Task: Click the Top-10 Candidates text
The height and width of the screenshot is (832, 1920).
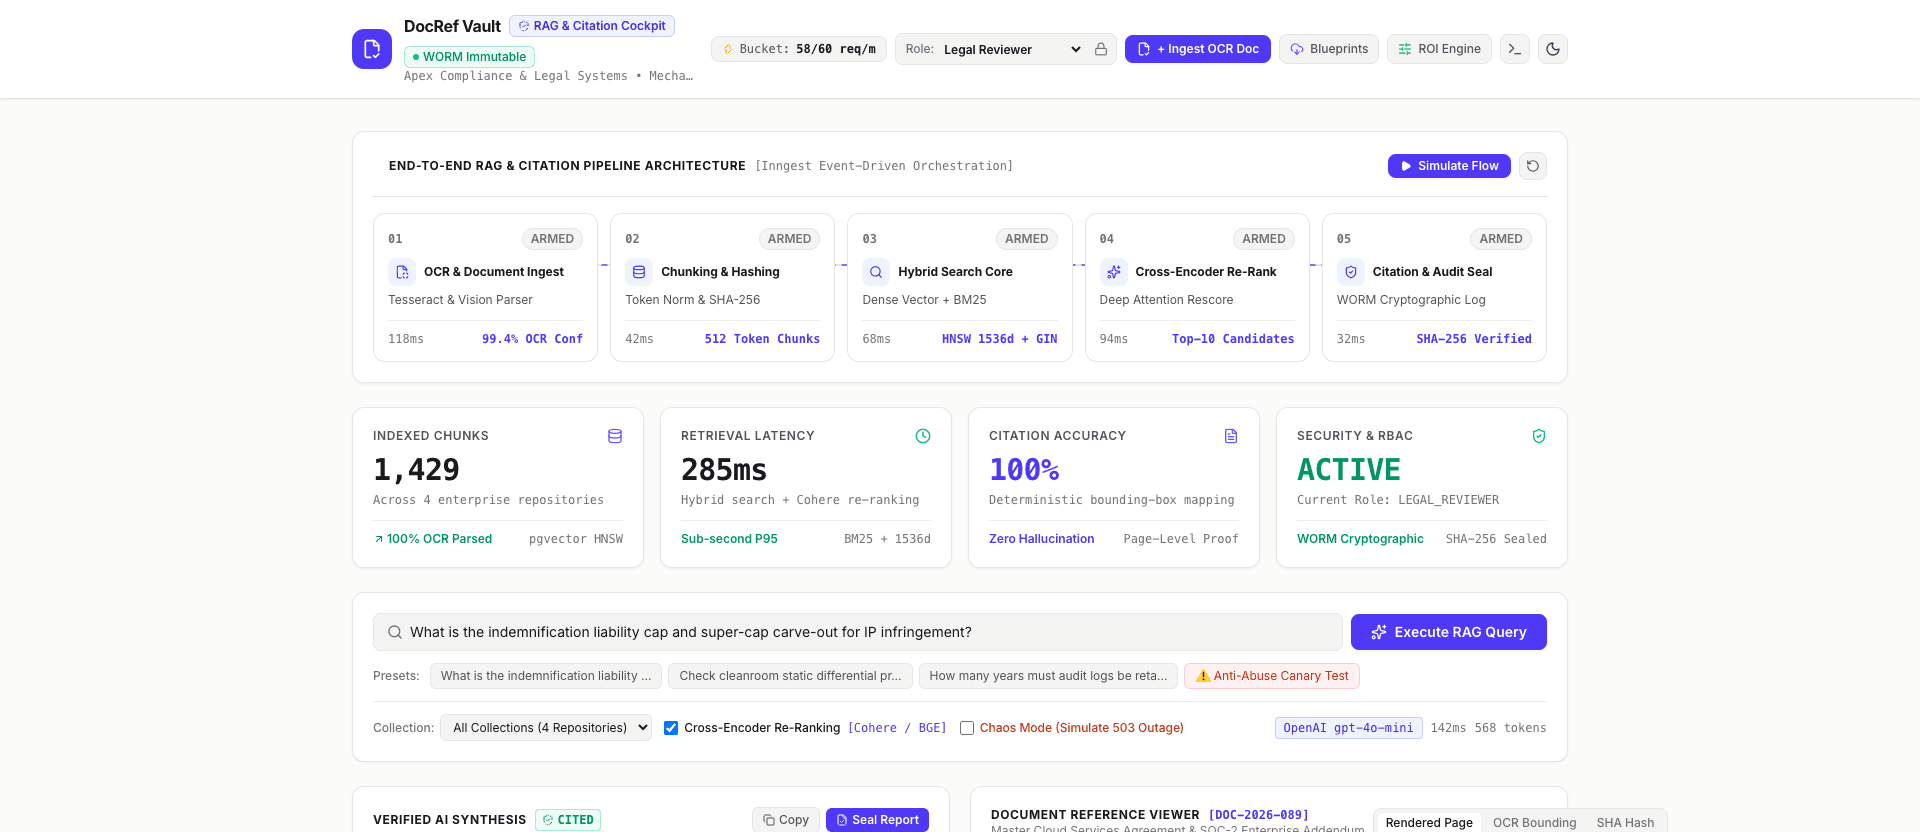Action: coord(1233,339)
